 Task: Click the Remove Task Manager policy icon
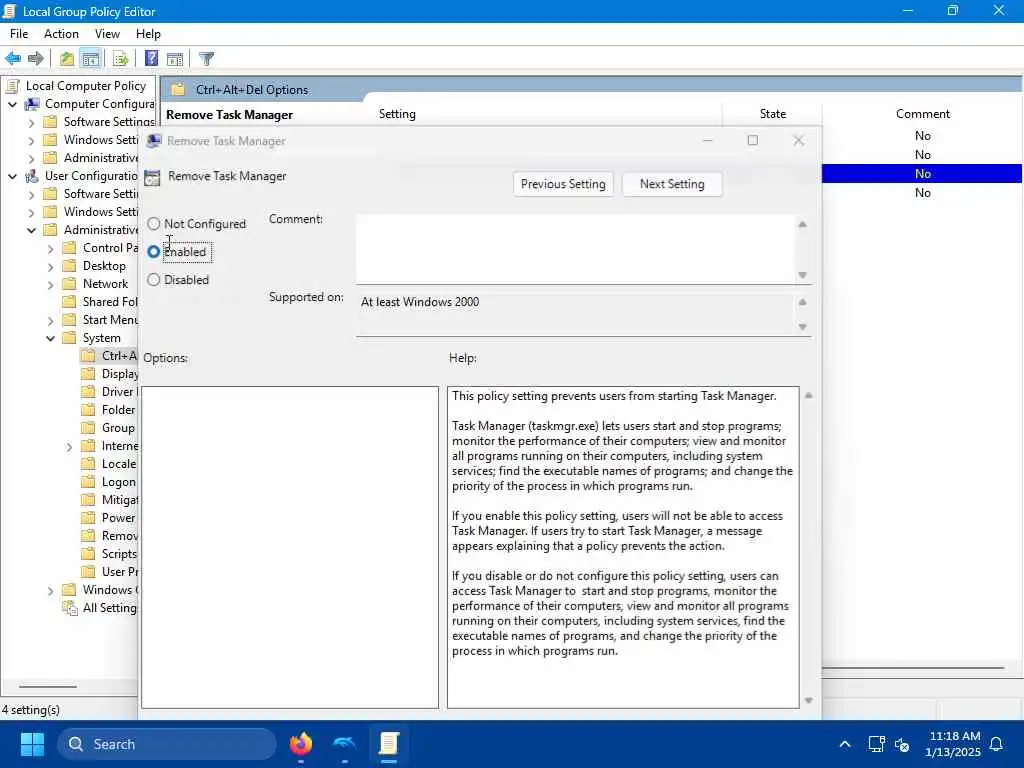tap(152, 177)
